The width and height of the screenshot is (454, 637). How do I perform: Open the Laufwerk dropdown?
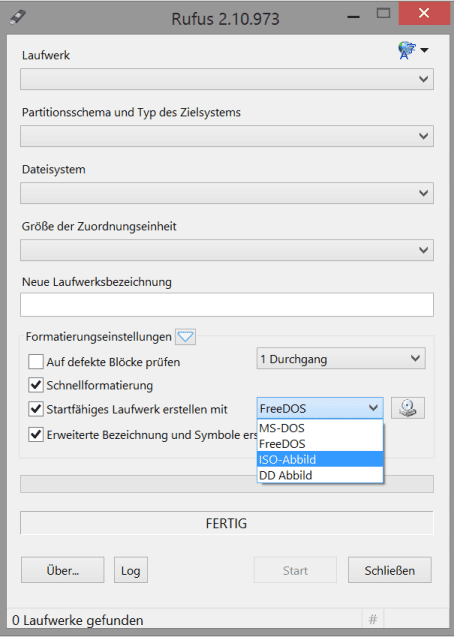point(227,79)
